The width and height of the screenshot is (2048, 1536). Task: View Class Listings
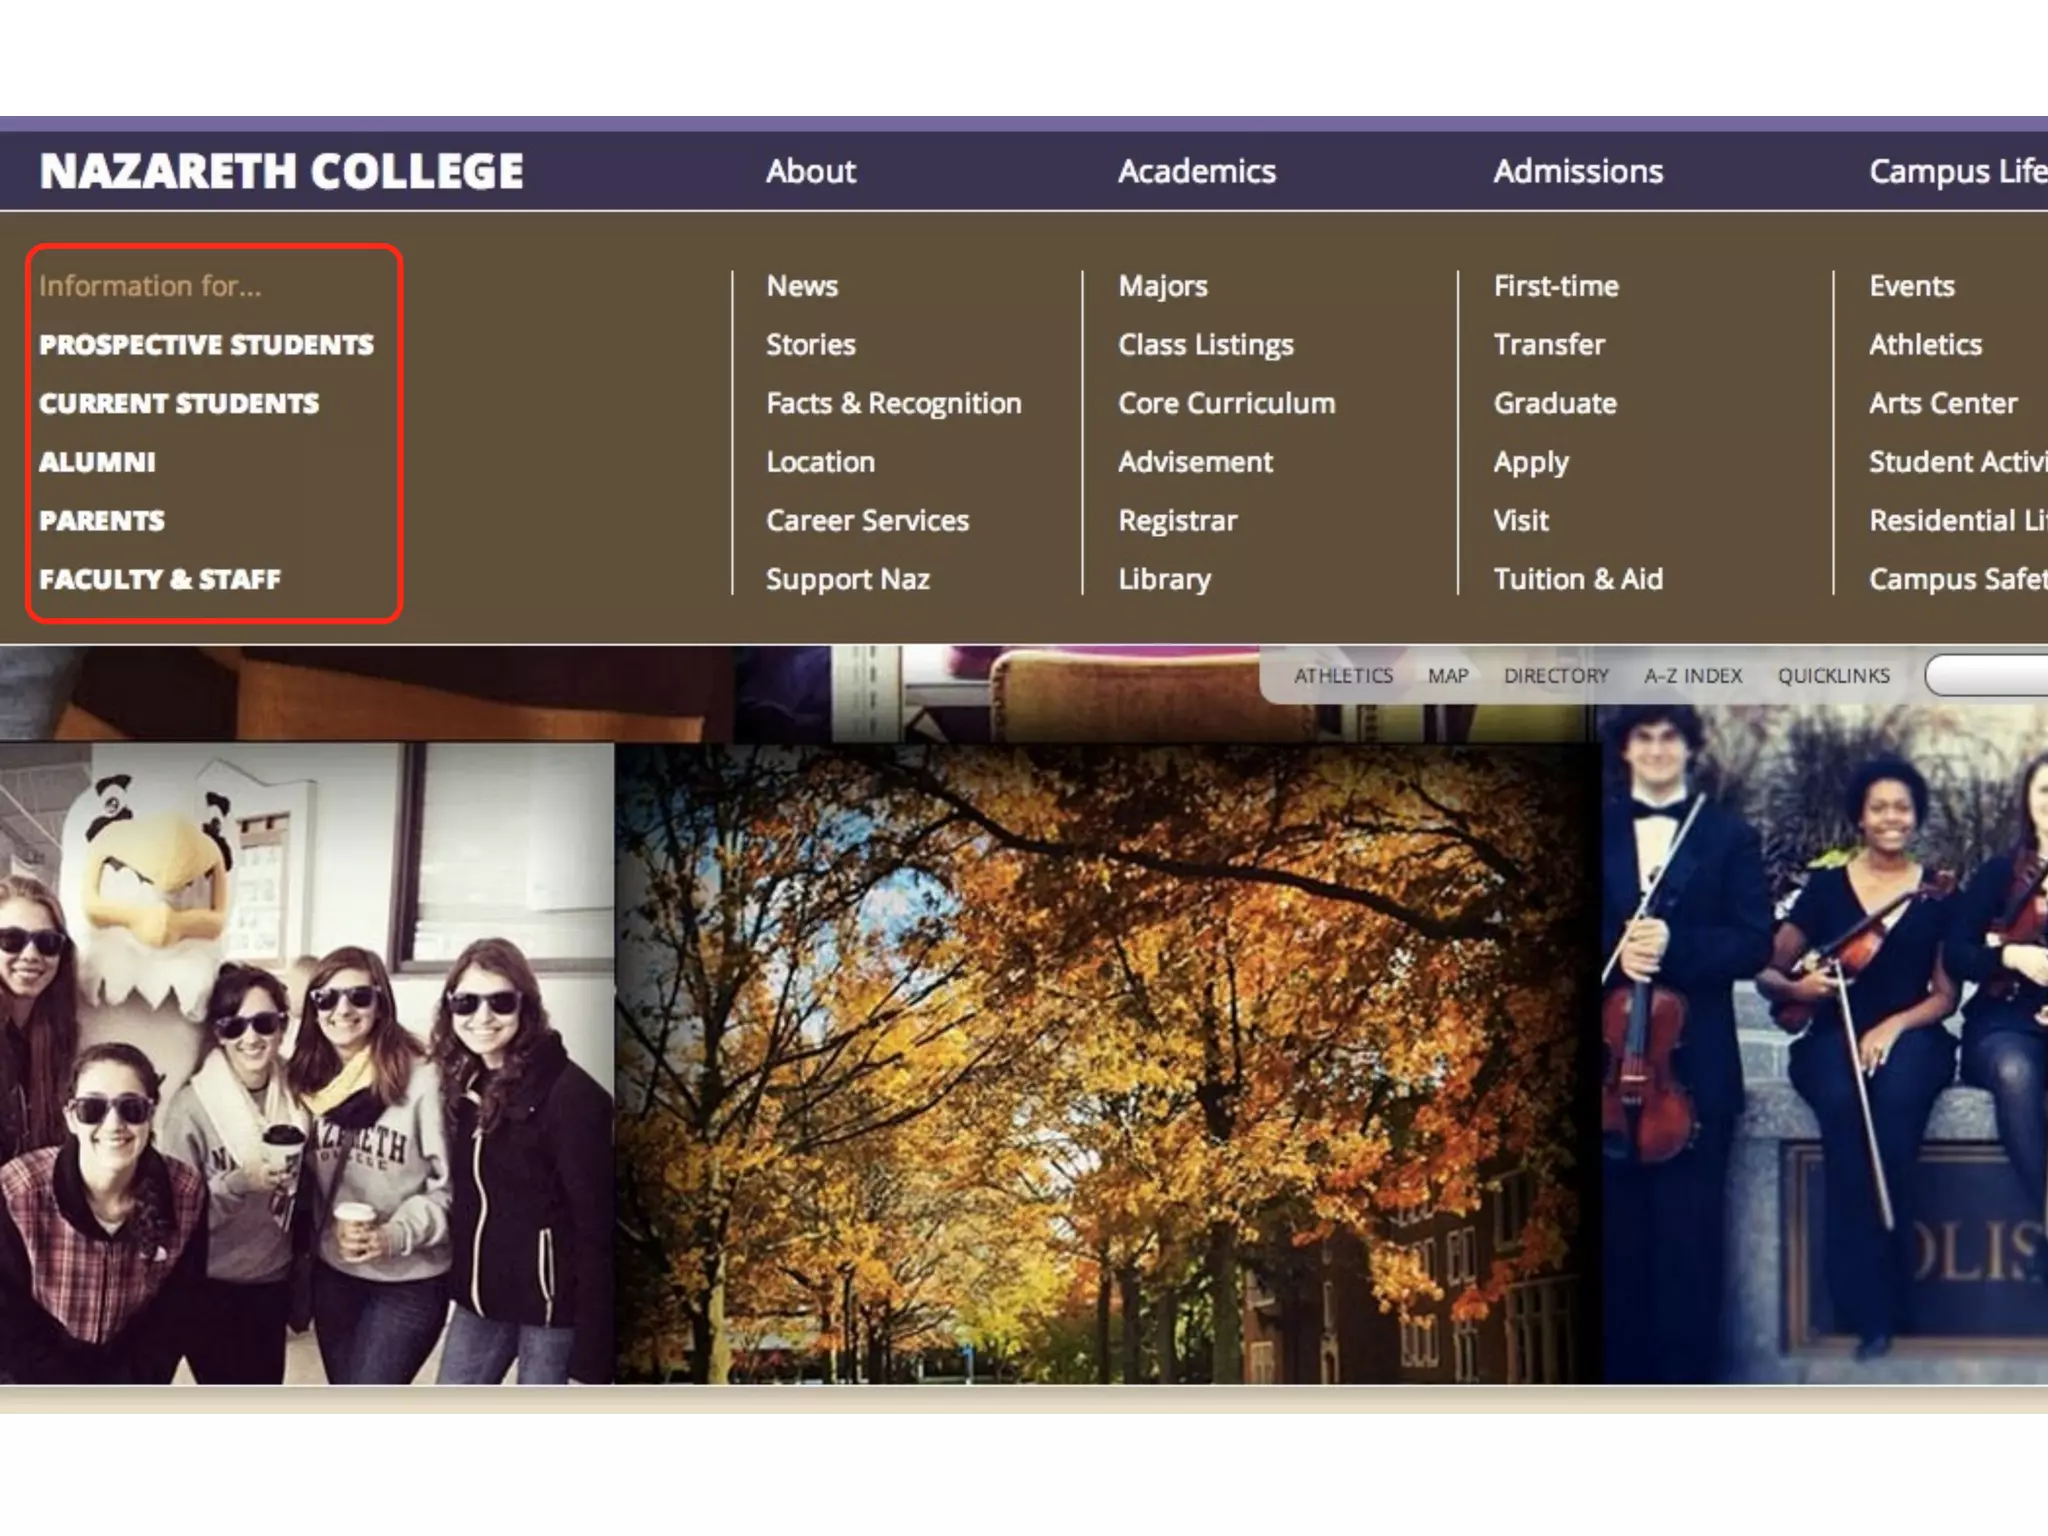tap(1205, 345)
